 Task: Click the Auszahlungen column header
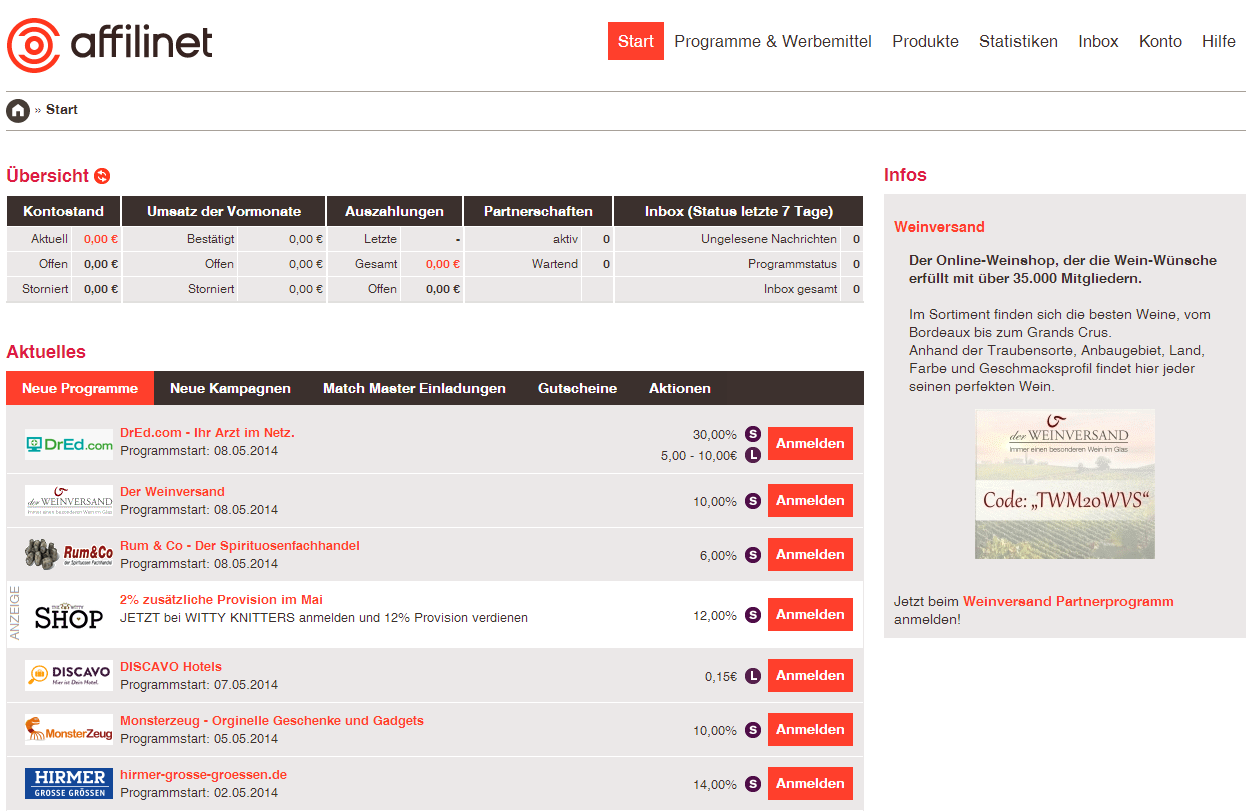pyautogui.click(x=394, y=211)
